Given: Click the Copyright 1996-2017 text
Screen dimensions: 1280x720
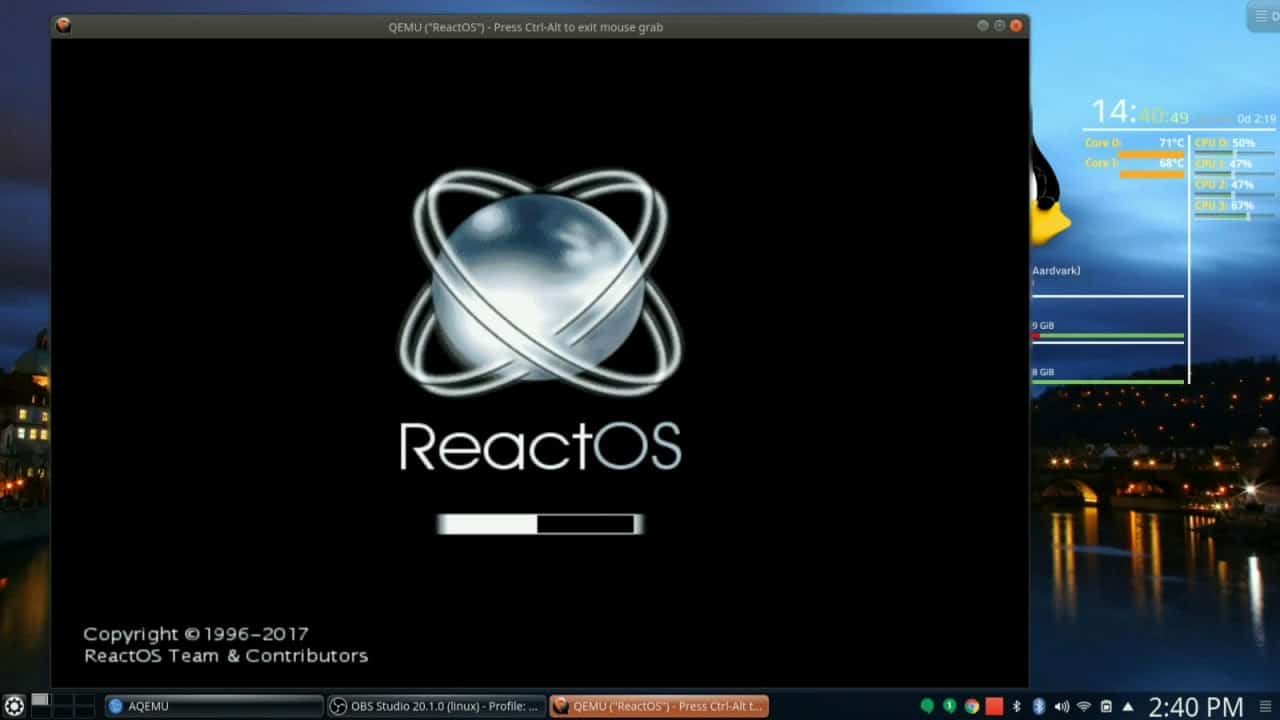Looking at the screenshot, I should pos(196,634).
